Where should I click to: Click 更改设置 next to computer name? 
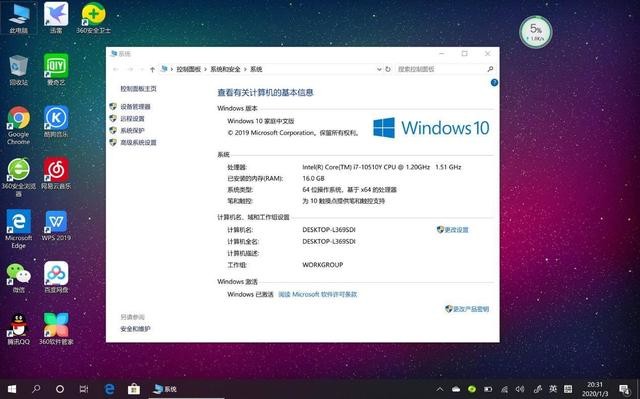(x=456, y=230)
